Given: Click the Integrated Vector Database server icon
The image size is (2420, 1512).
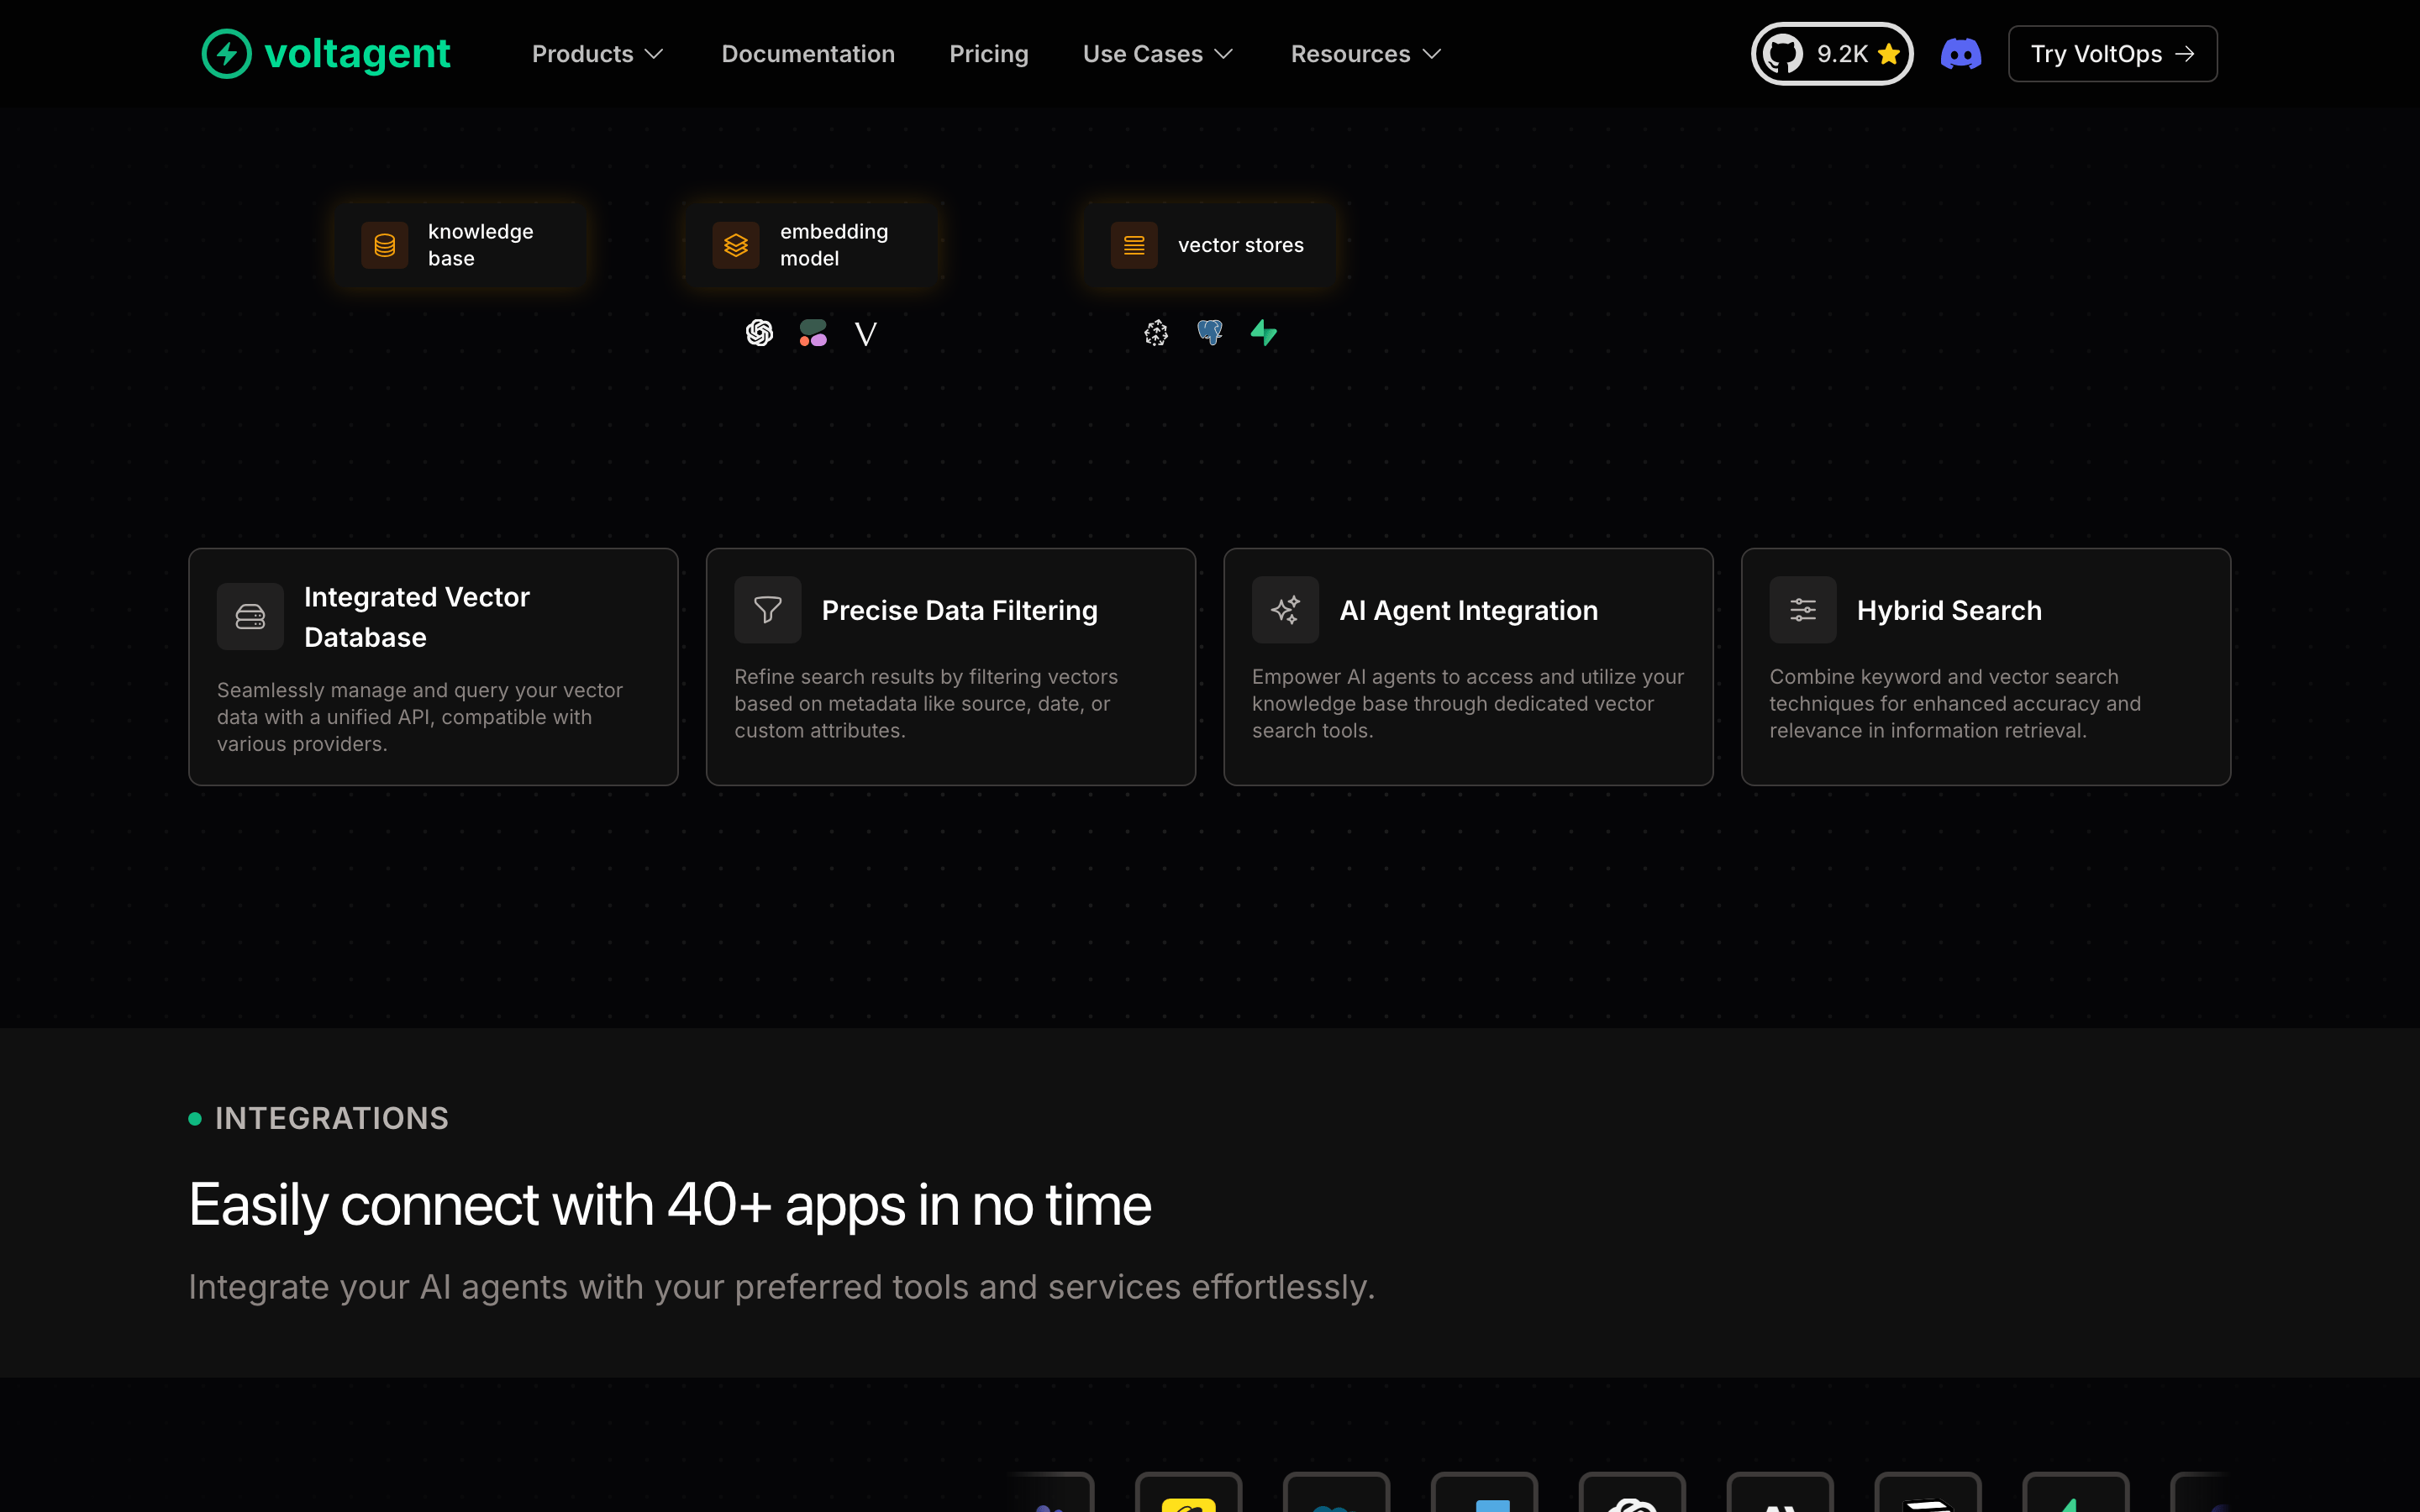Looking at the screenshot, I should (x=250, y=617).
